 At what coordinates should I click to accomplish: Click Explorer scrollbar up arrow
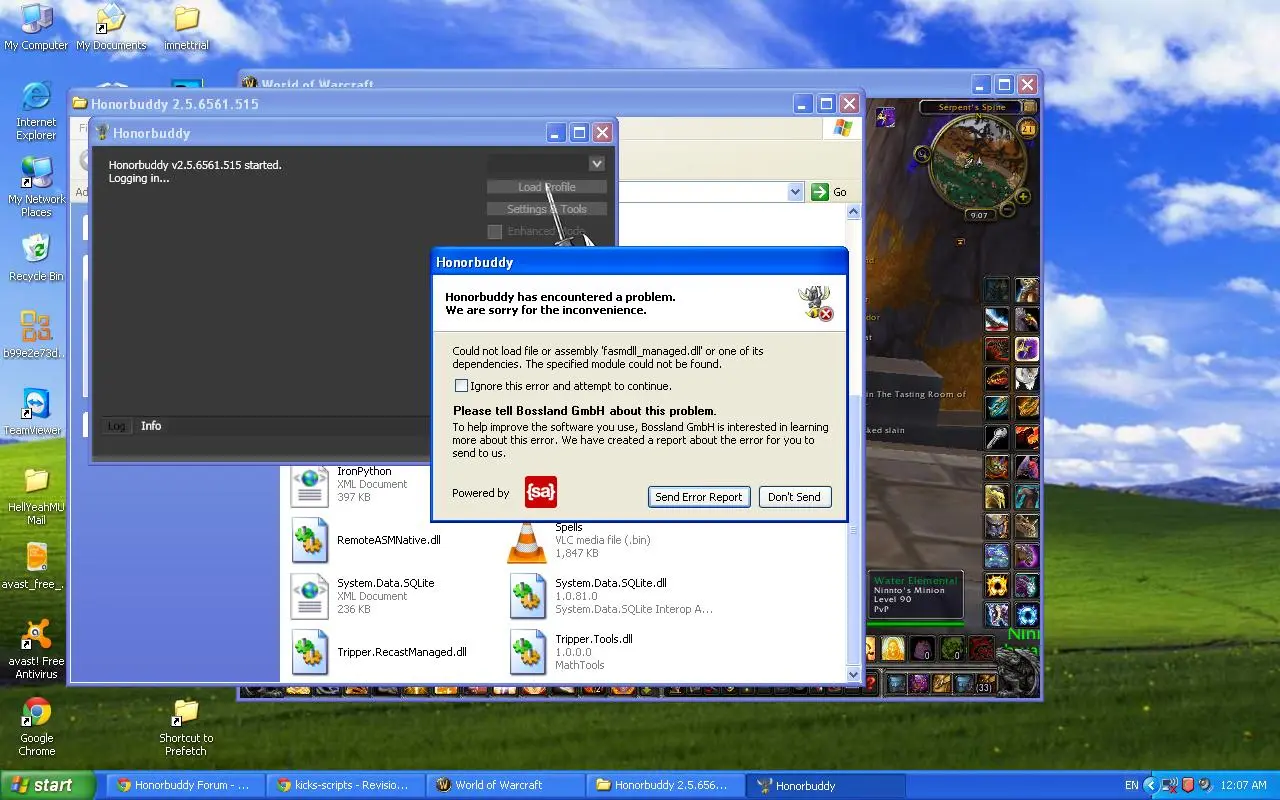tap(853, 212)
